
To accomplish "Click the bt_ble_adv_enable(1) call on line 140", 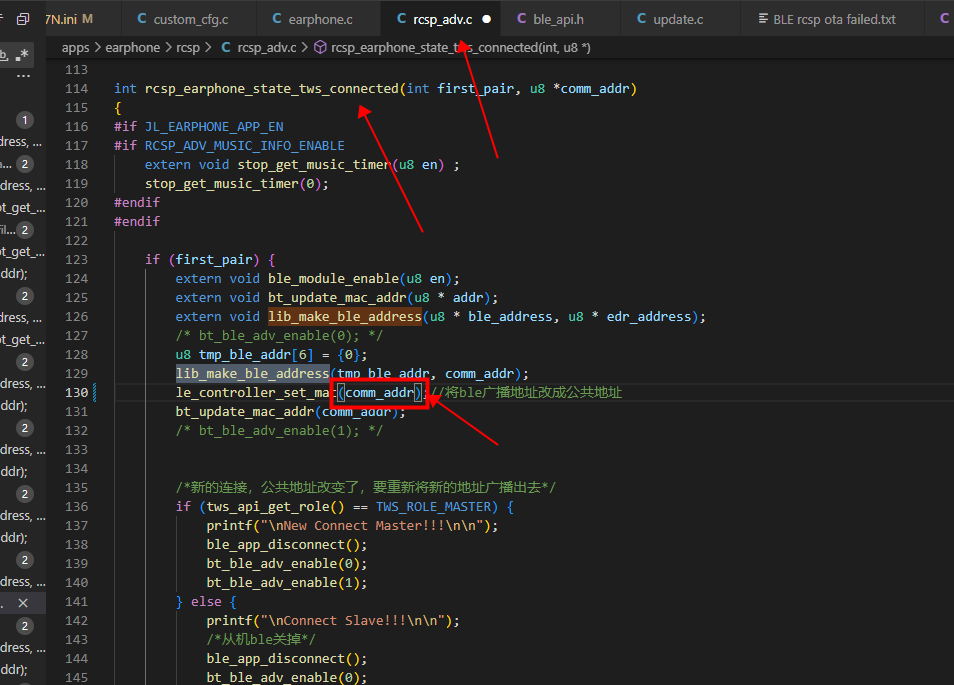I will pos(287,583).
